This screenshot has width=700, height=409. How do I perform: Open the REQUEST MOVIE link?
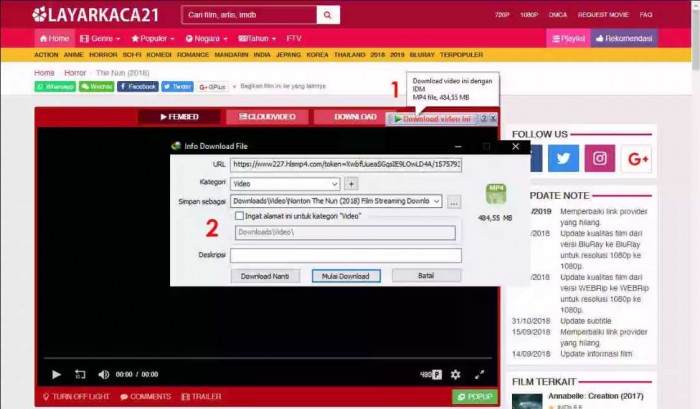[x=603, y=15]
